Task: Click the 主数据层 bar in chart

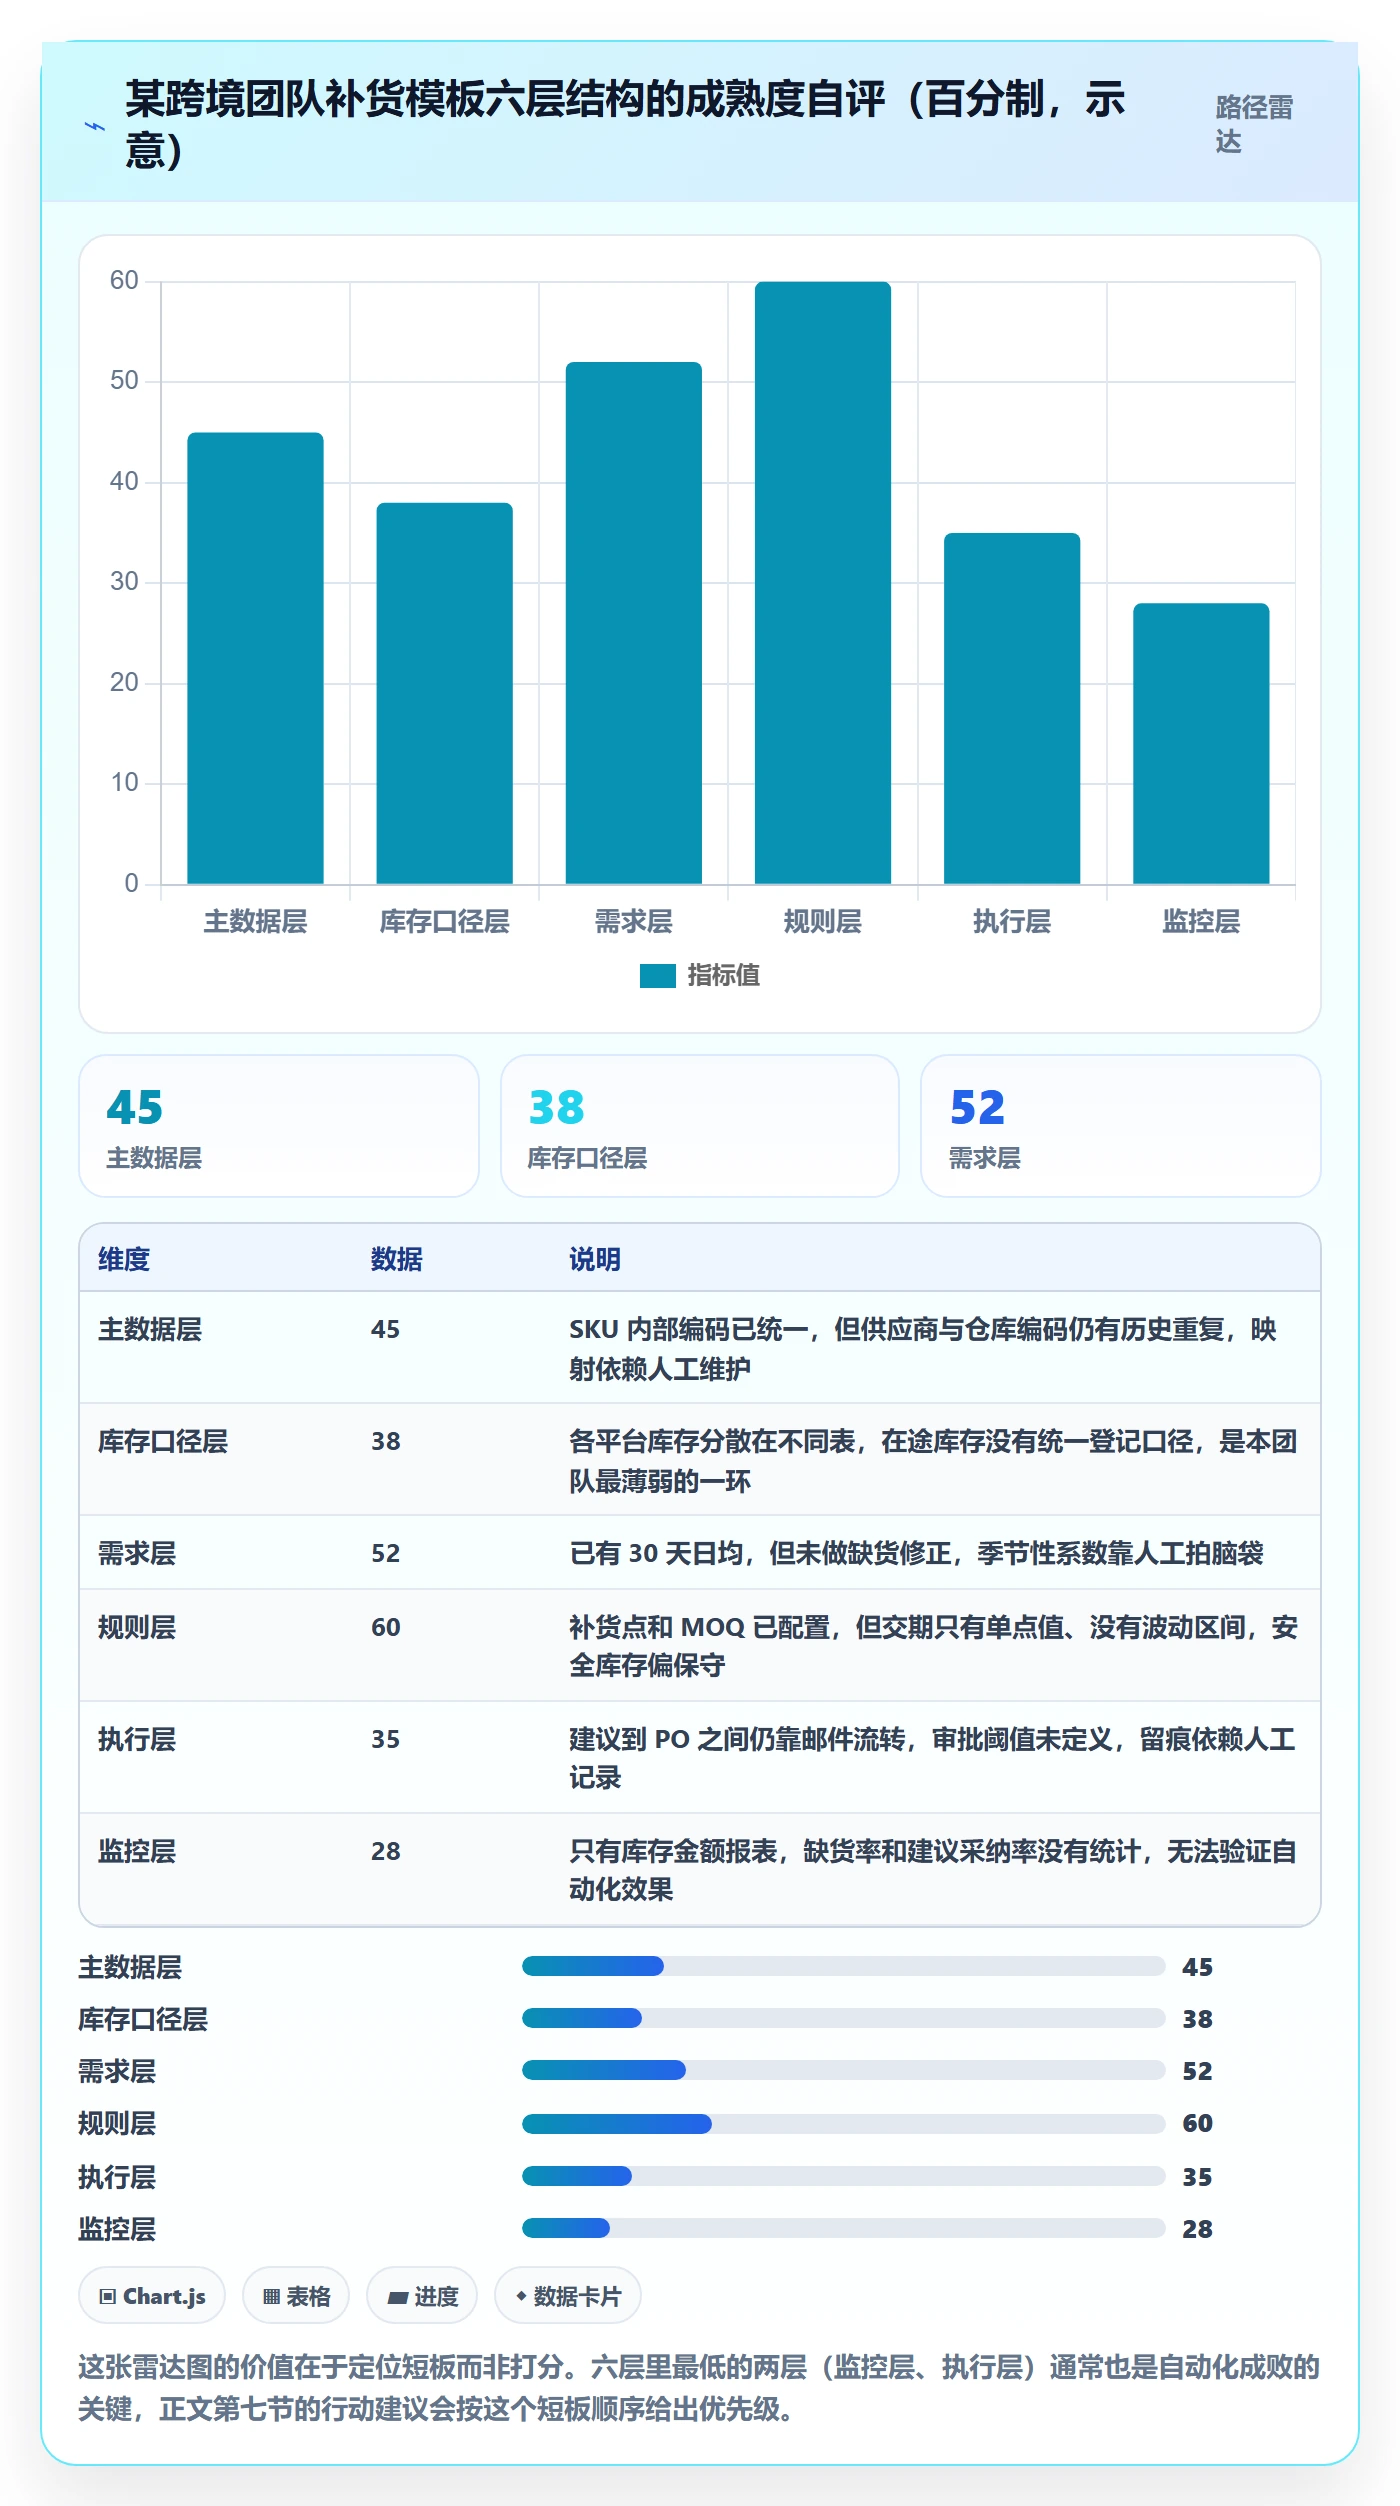Action: 255,658
